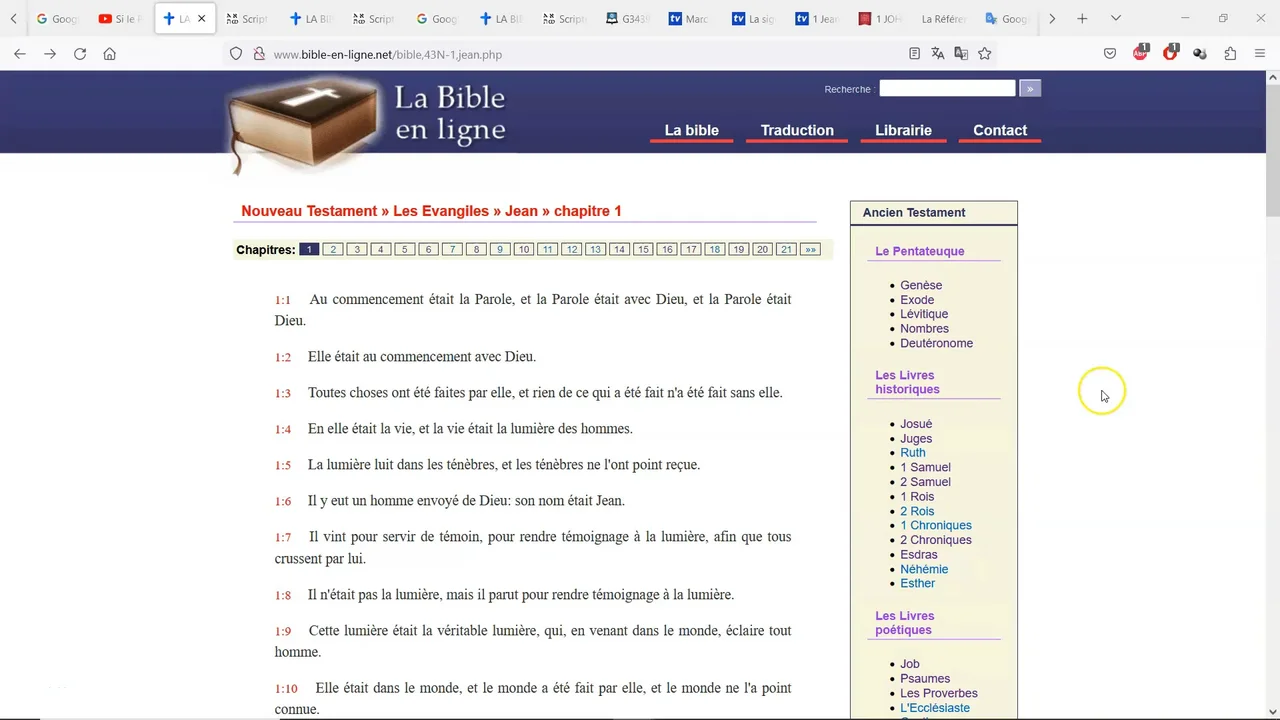Click the Firefox home icon
This screenshot has width=1280, height=720.
point(110,54)
